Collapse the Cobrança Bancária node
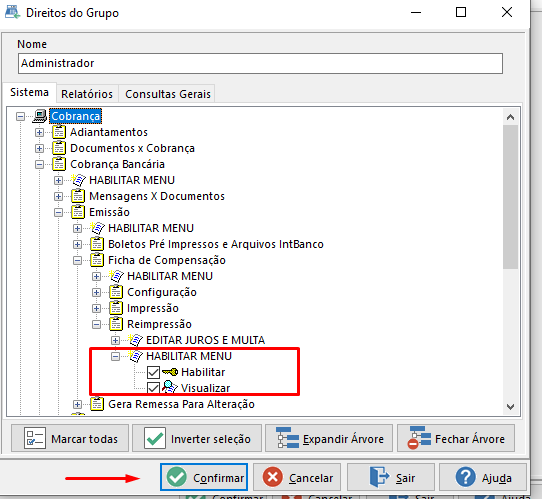The image size is (542, 499). click(39, 164)
